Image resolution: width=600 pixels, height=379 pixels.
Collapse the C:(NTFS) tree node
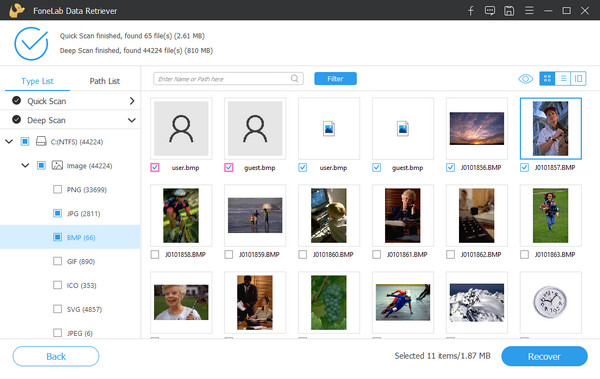[9, 142]
